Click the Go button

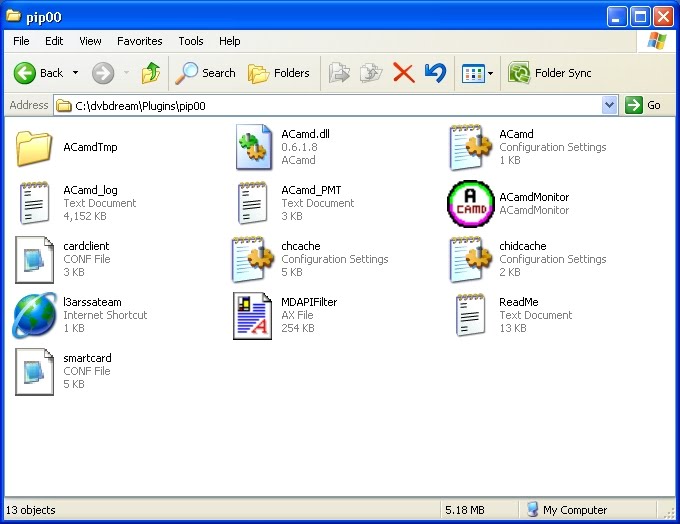pos(643,105)
